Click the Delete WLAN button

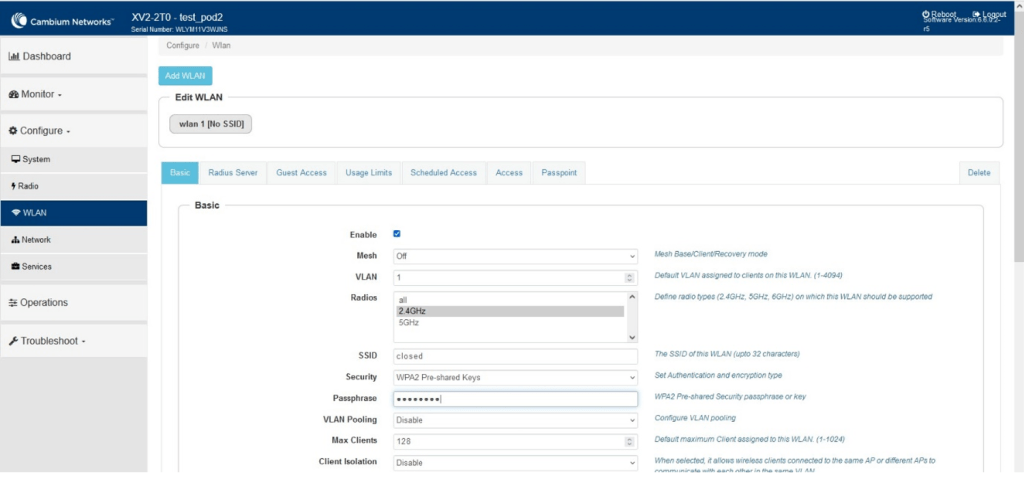click(x=978, y=173)
